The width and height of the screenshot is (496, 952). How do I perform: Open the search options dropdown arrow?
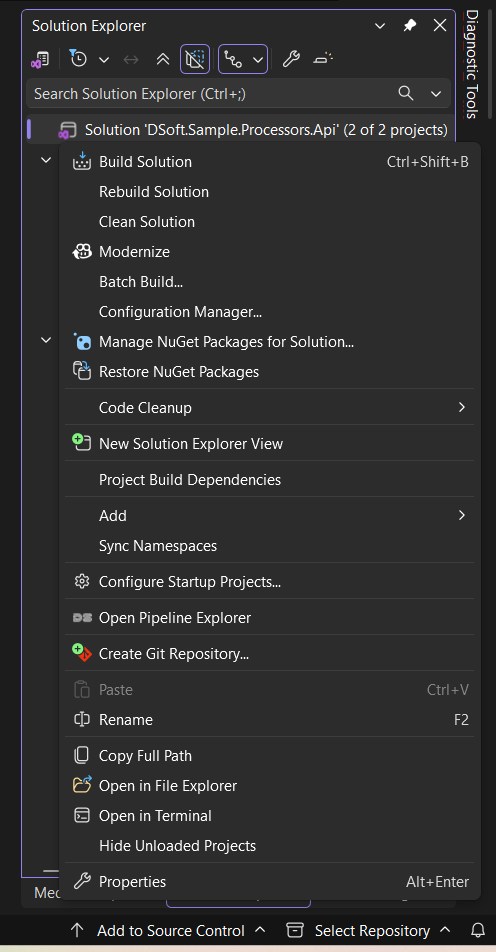(x=436, y=94)
